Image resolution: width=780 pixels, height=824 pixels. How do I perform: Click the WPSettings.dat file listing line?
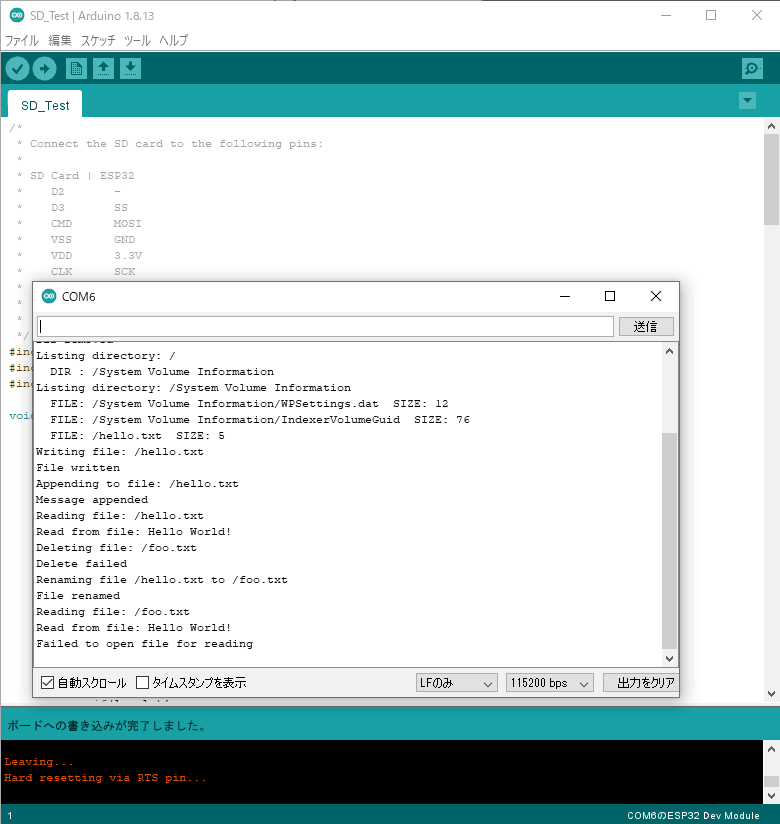tap(249, 404)
